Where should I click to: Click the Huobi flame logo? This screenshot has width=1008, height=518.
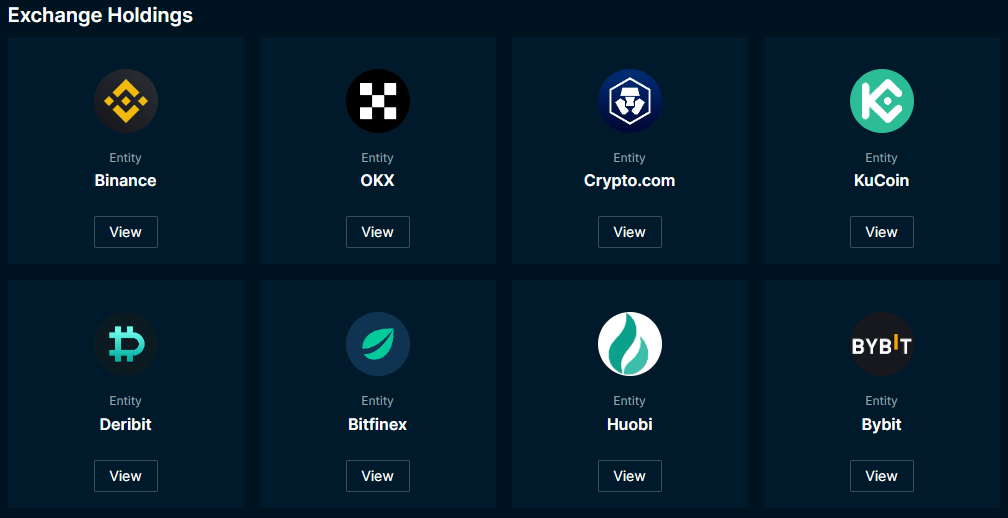pyautogui.click(x=629, y=344)
